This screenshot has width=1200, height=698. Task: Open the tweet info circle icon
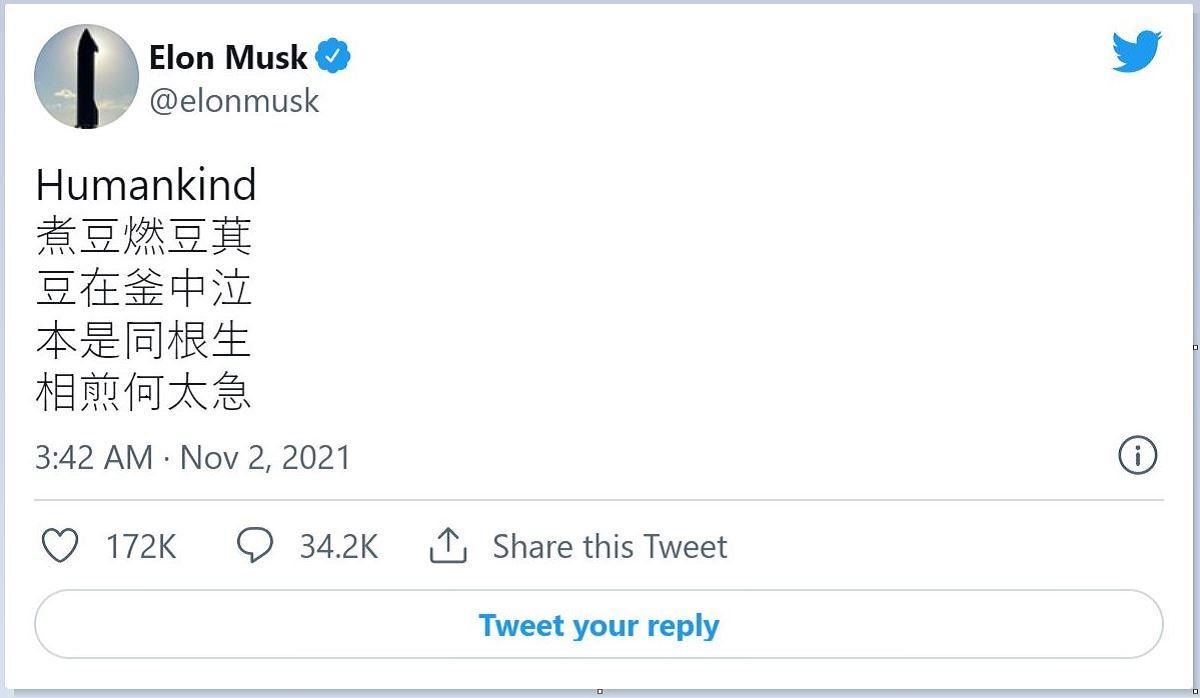tap(1137, 456)
